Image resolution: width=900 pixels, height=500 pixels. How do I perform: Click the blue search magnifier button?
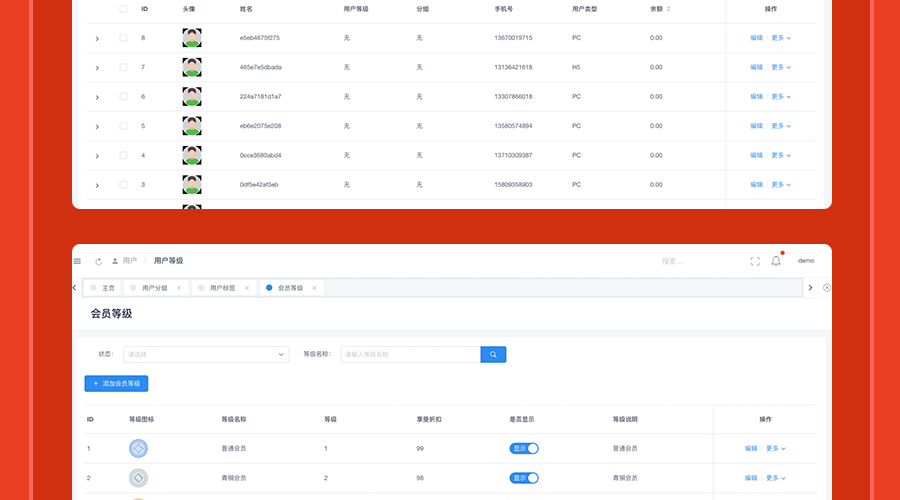coord(493,354)
